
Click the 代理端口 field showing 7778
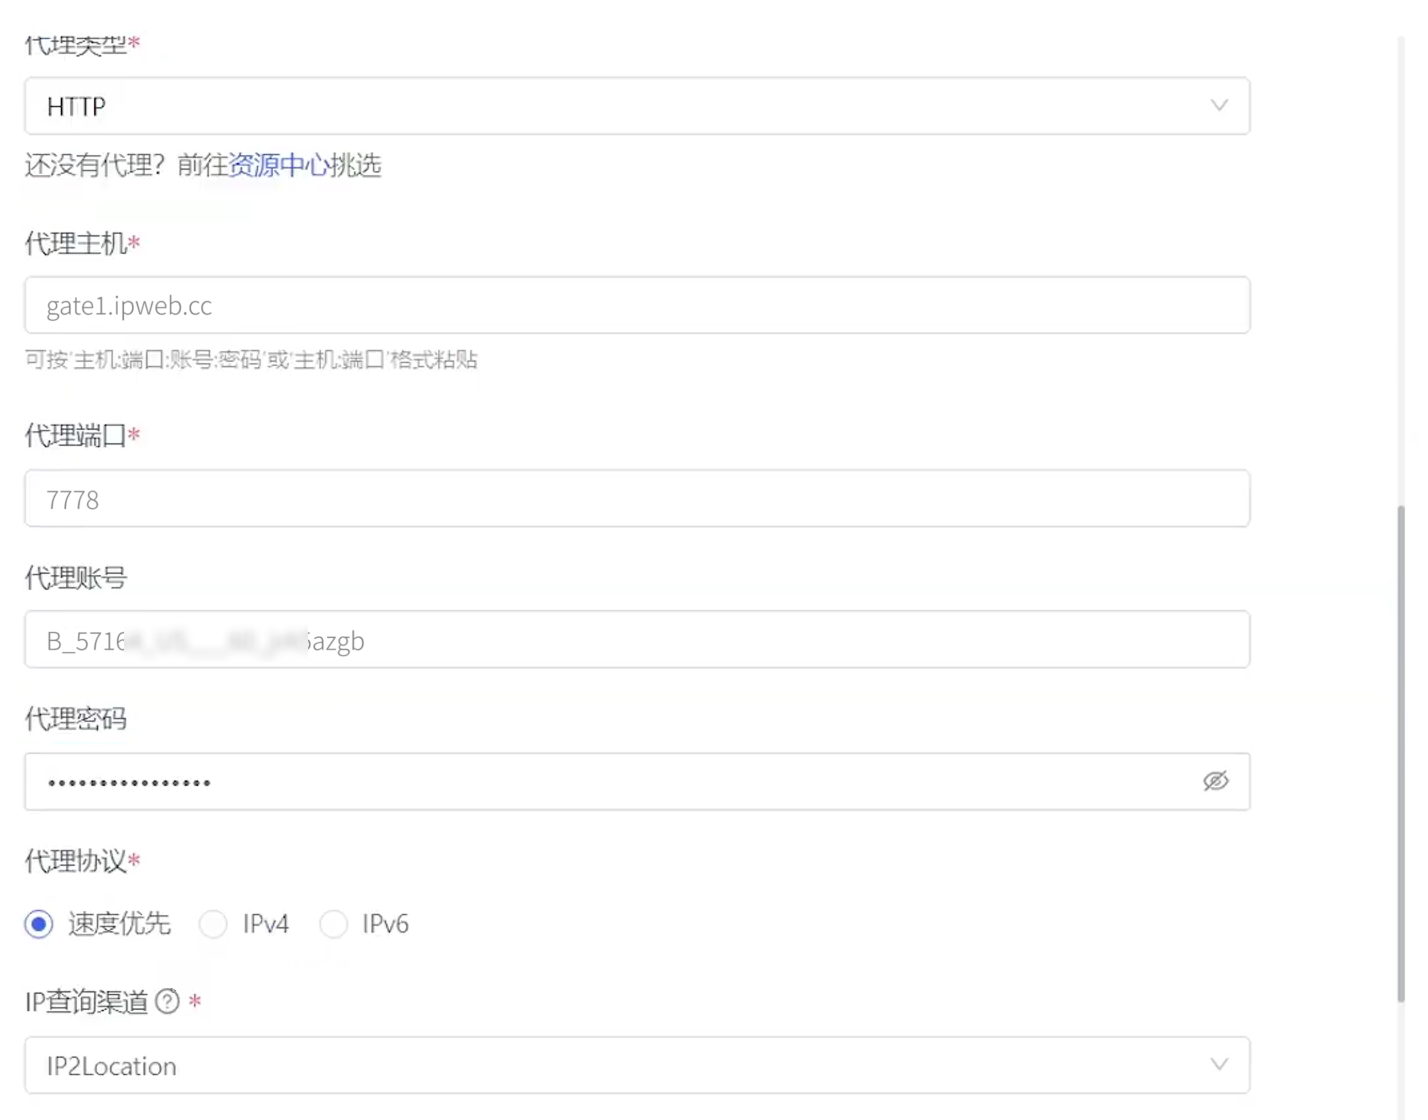(637, 498)
